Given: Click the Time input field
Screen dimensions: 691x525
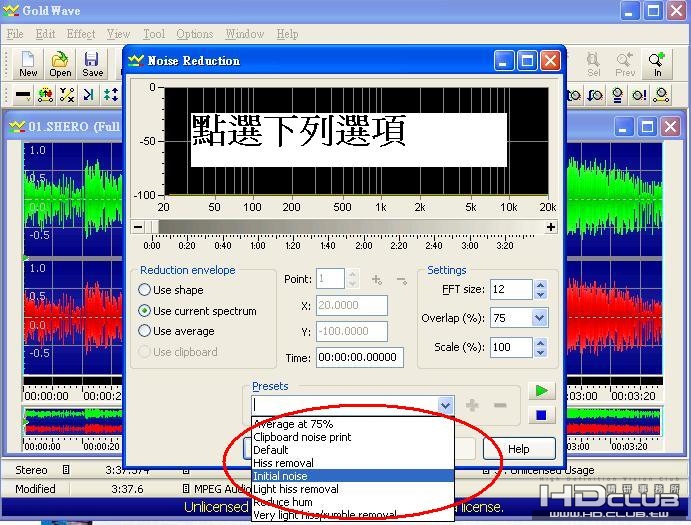Looking at the screenshot, I should (360, 357).
